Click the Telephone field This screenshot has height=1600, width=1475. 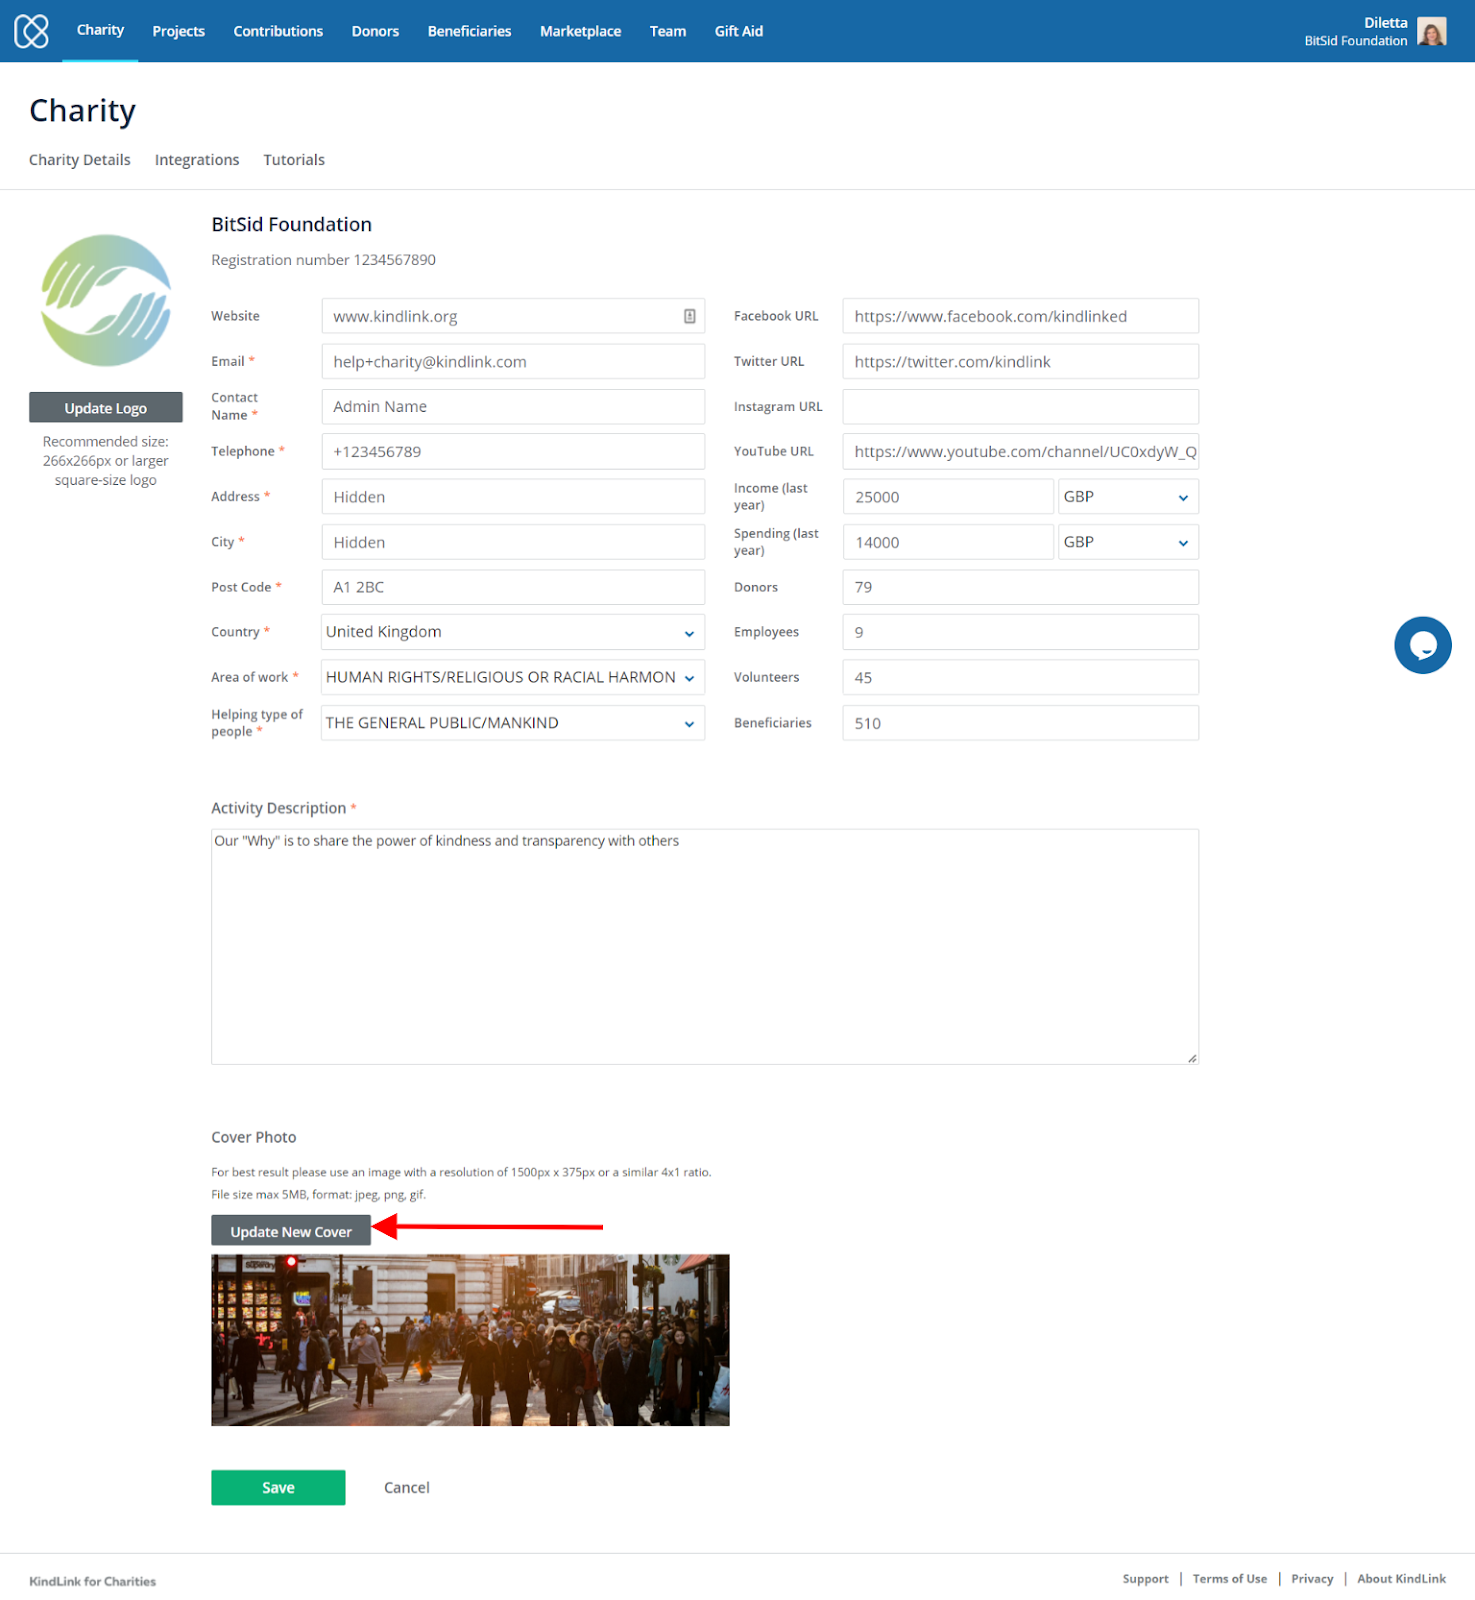(513, 451)
